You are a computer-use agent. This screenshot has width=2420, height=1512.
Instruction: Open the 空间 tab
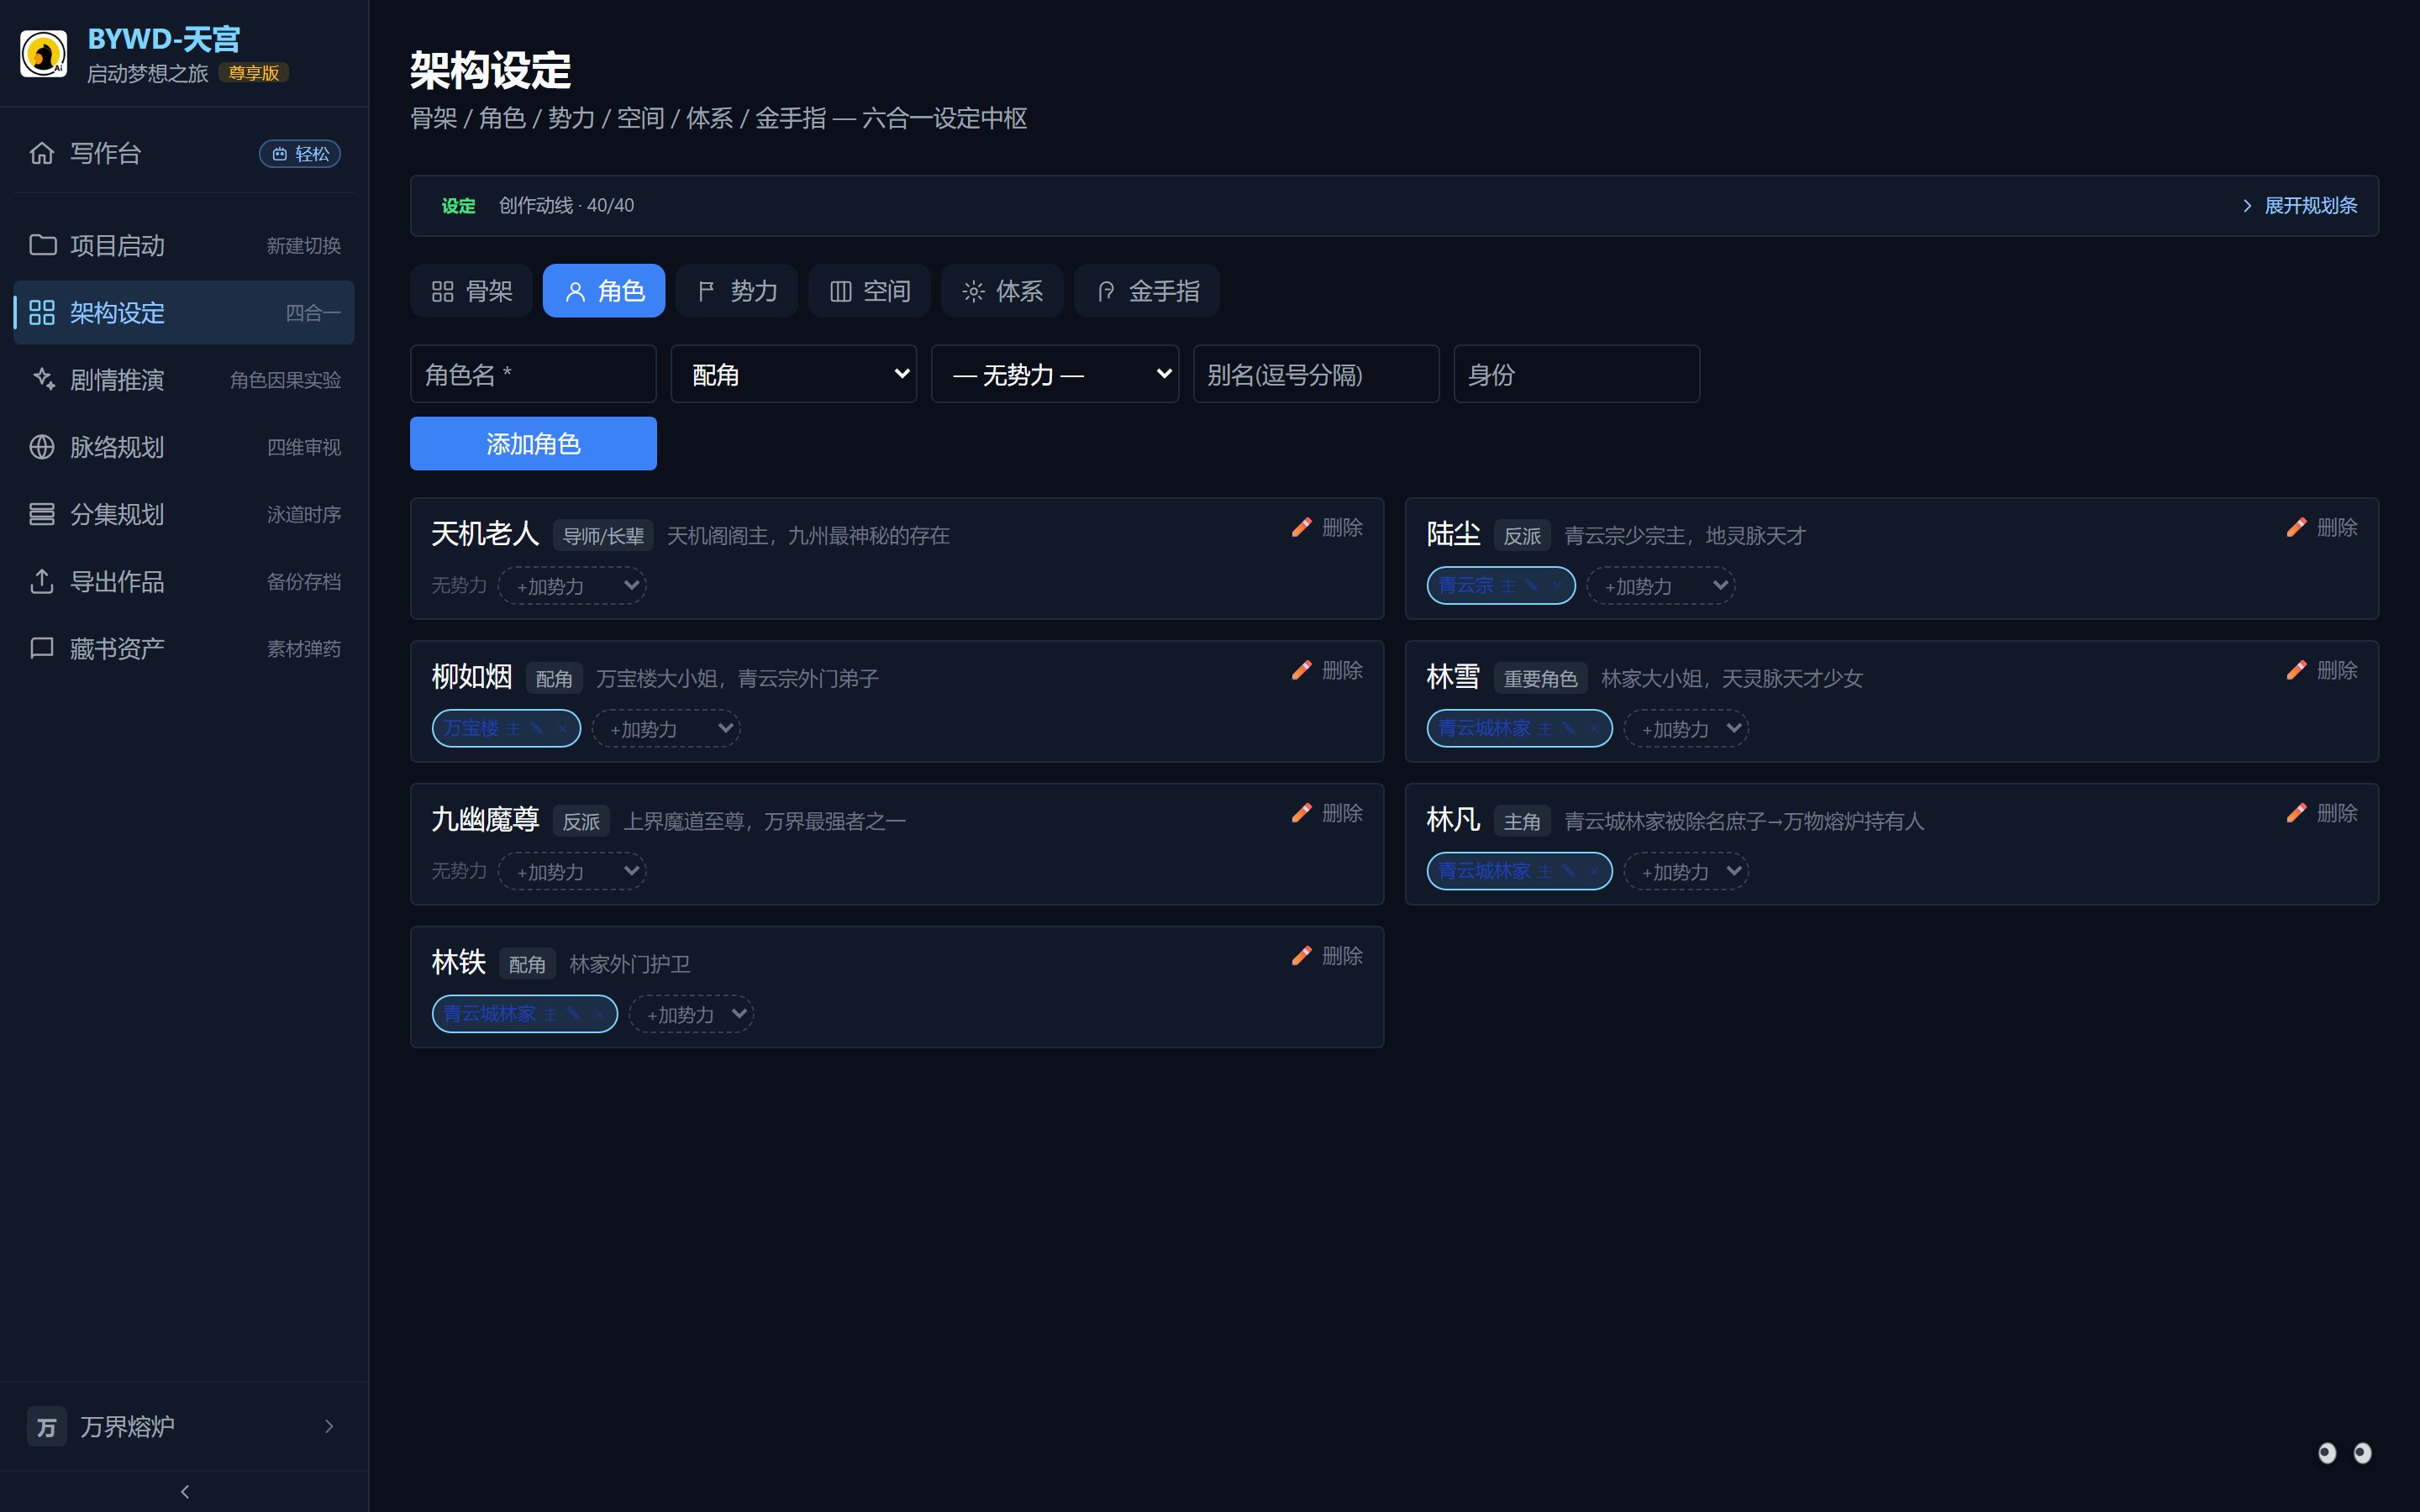[x=870, y=291]
